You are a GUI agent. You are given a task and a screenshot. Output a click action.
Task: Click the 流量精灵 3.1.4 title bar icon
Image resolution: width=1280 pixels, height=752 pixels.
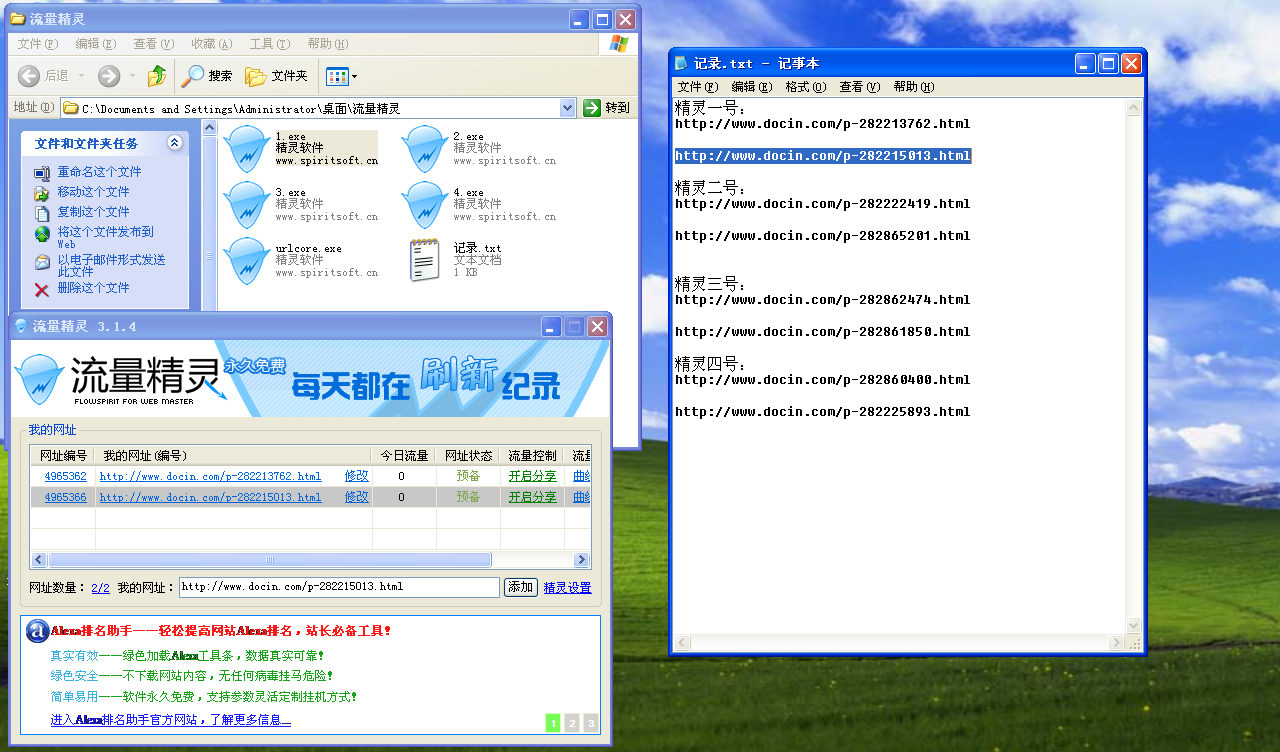(x=20, y=326)
